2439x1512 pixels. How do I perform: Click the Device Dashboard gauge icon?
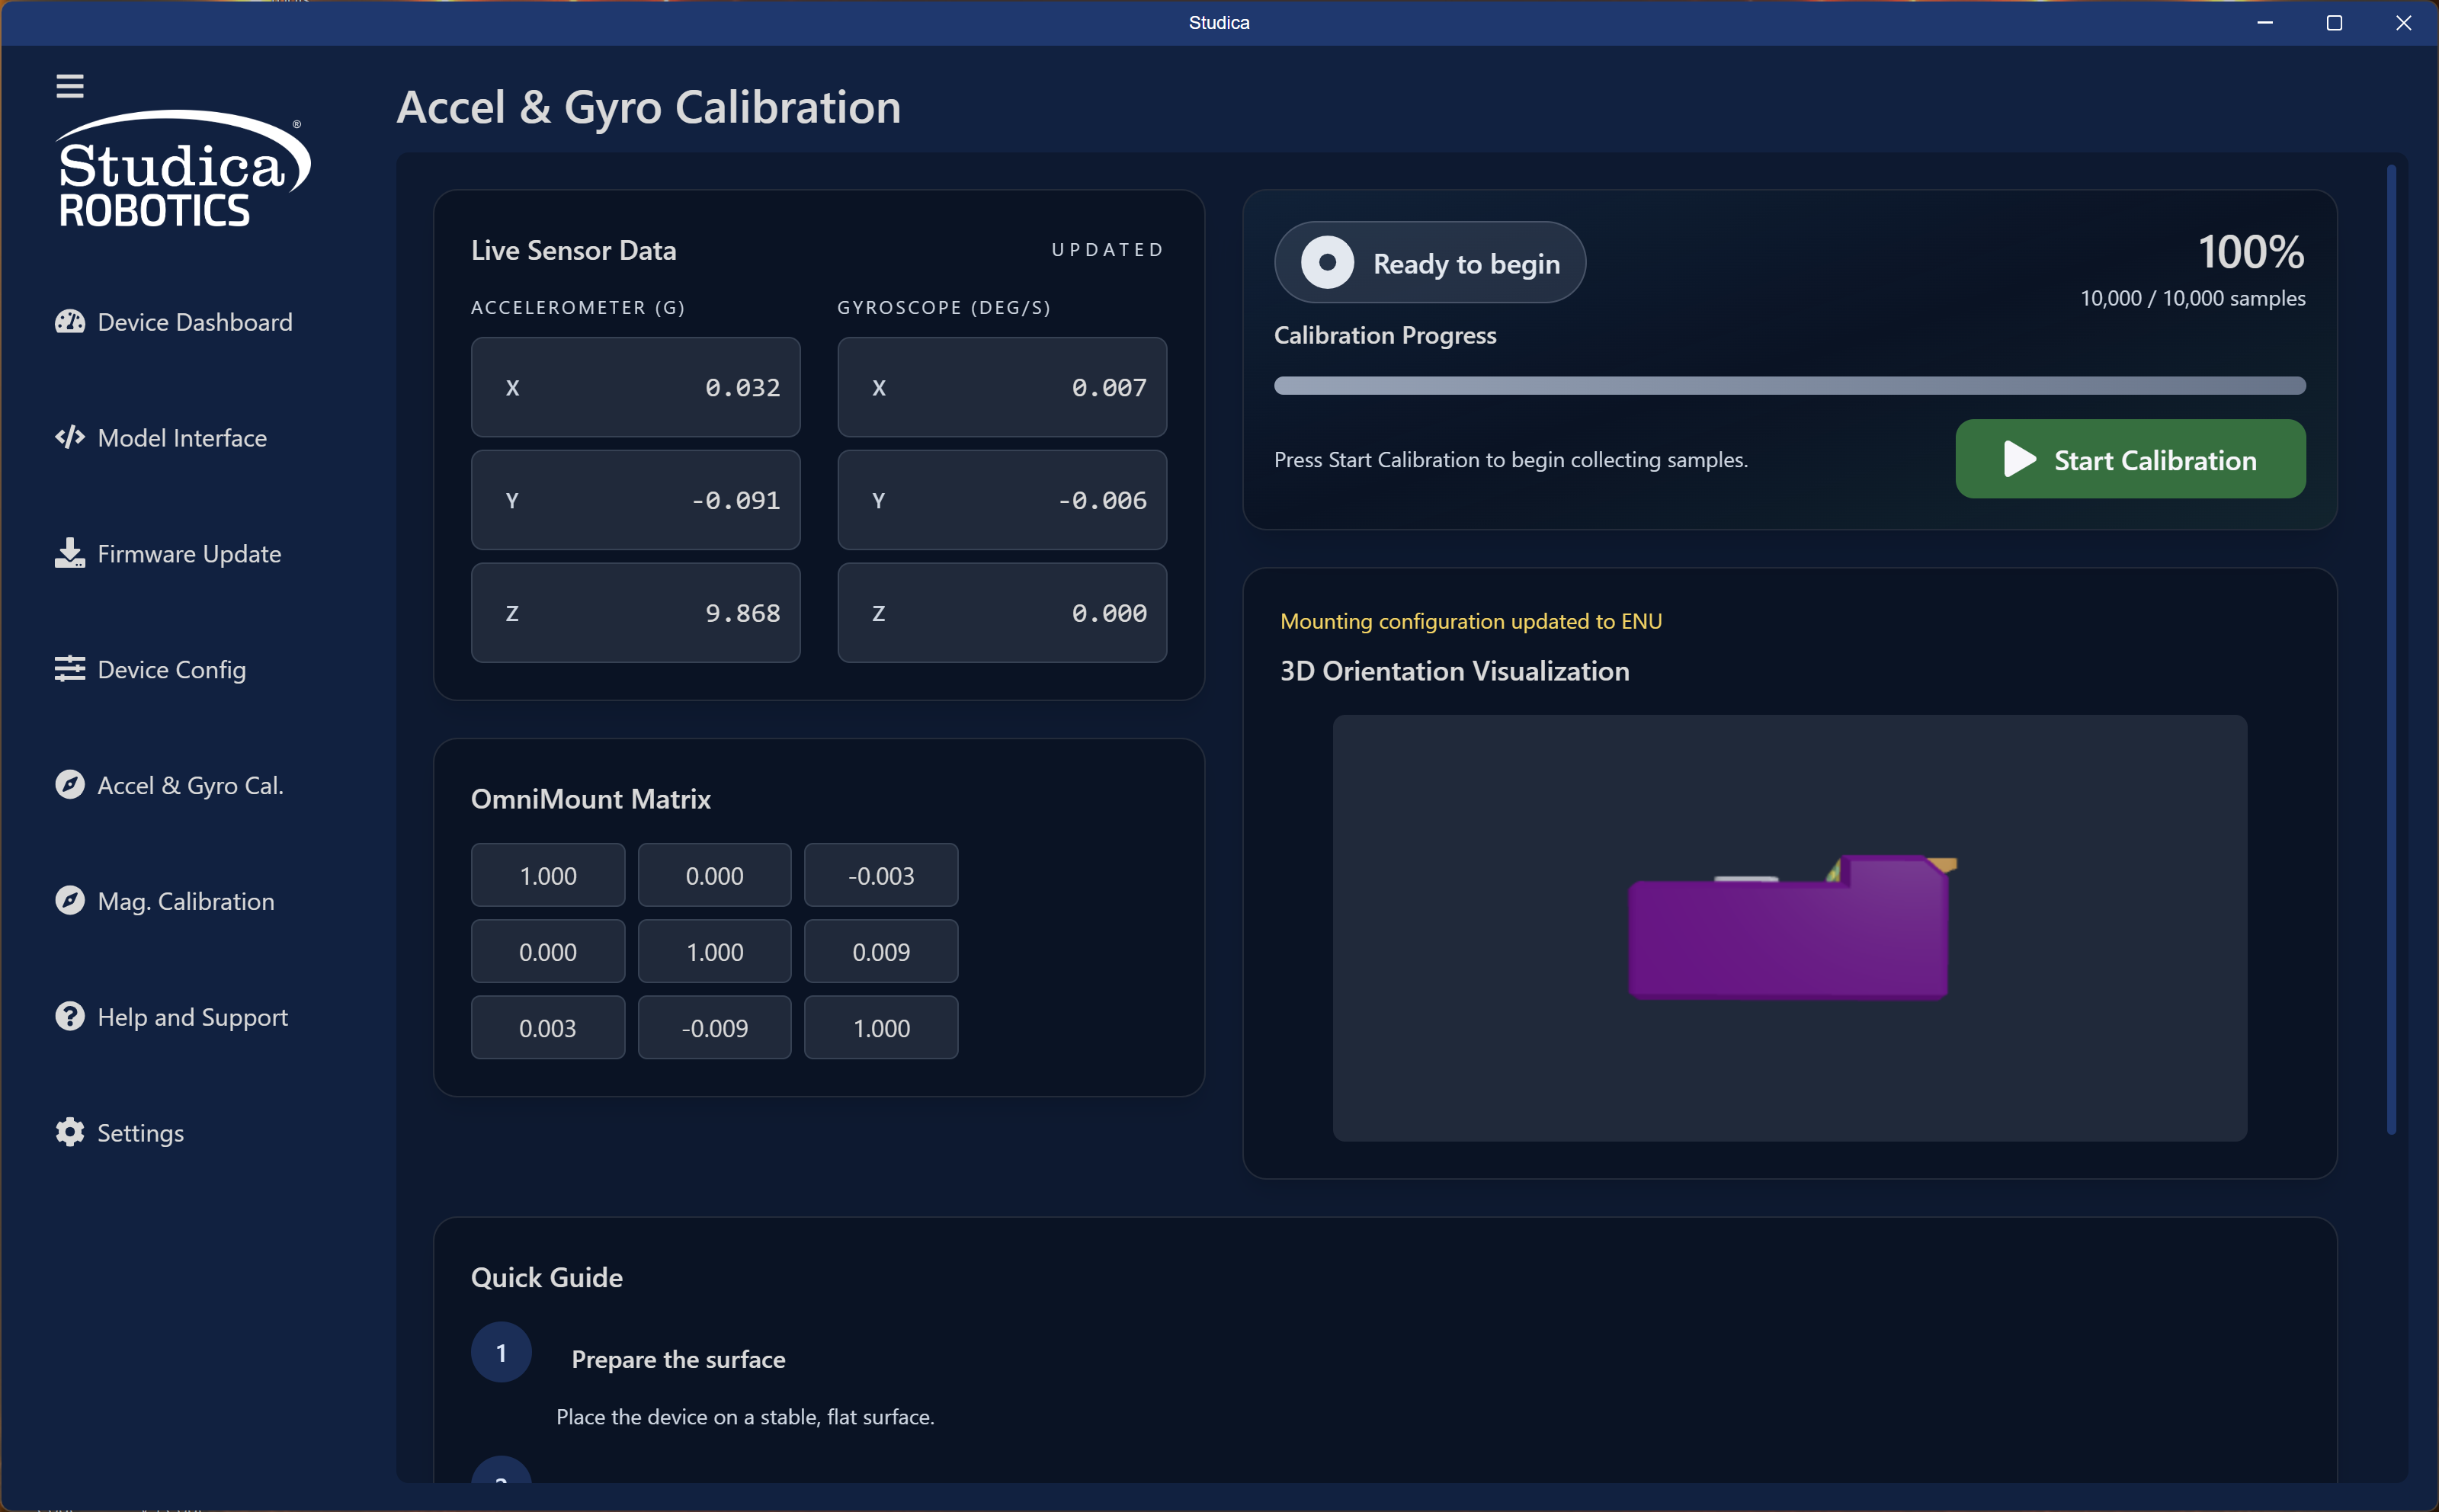(x=69, y=322)
